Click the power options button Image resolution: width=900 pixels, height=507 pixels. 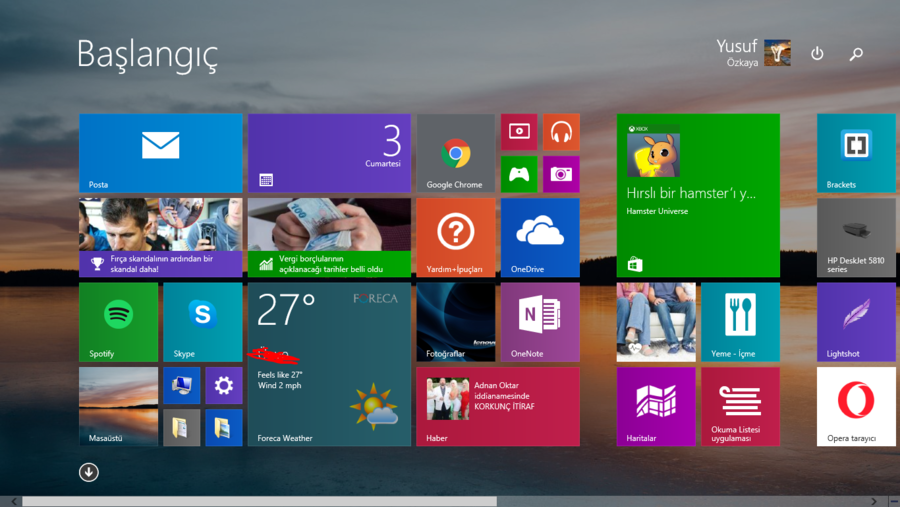coord(817,54)
